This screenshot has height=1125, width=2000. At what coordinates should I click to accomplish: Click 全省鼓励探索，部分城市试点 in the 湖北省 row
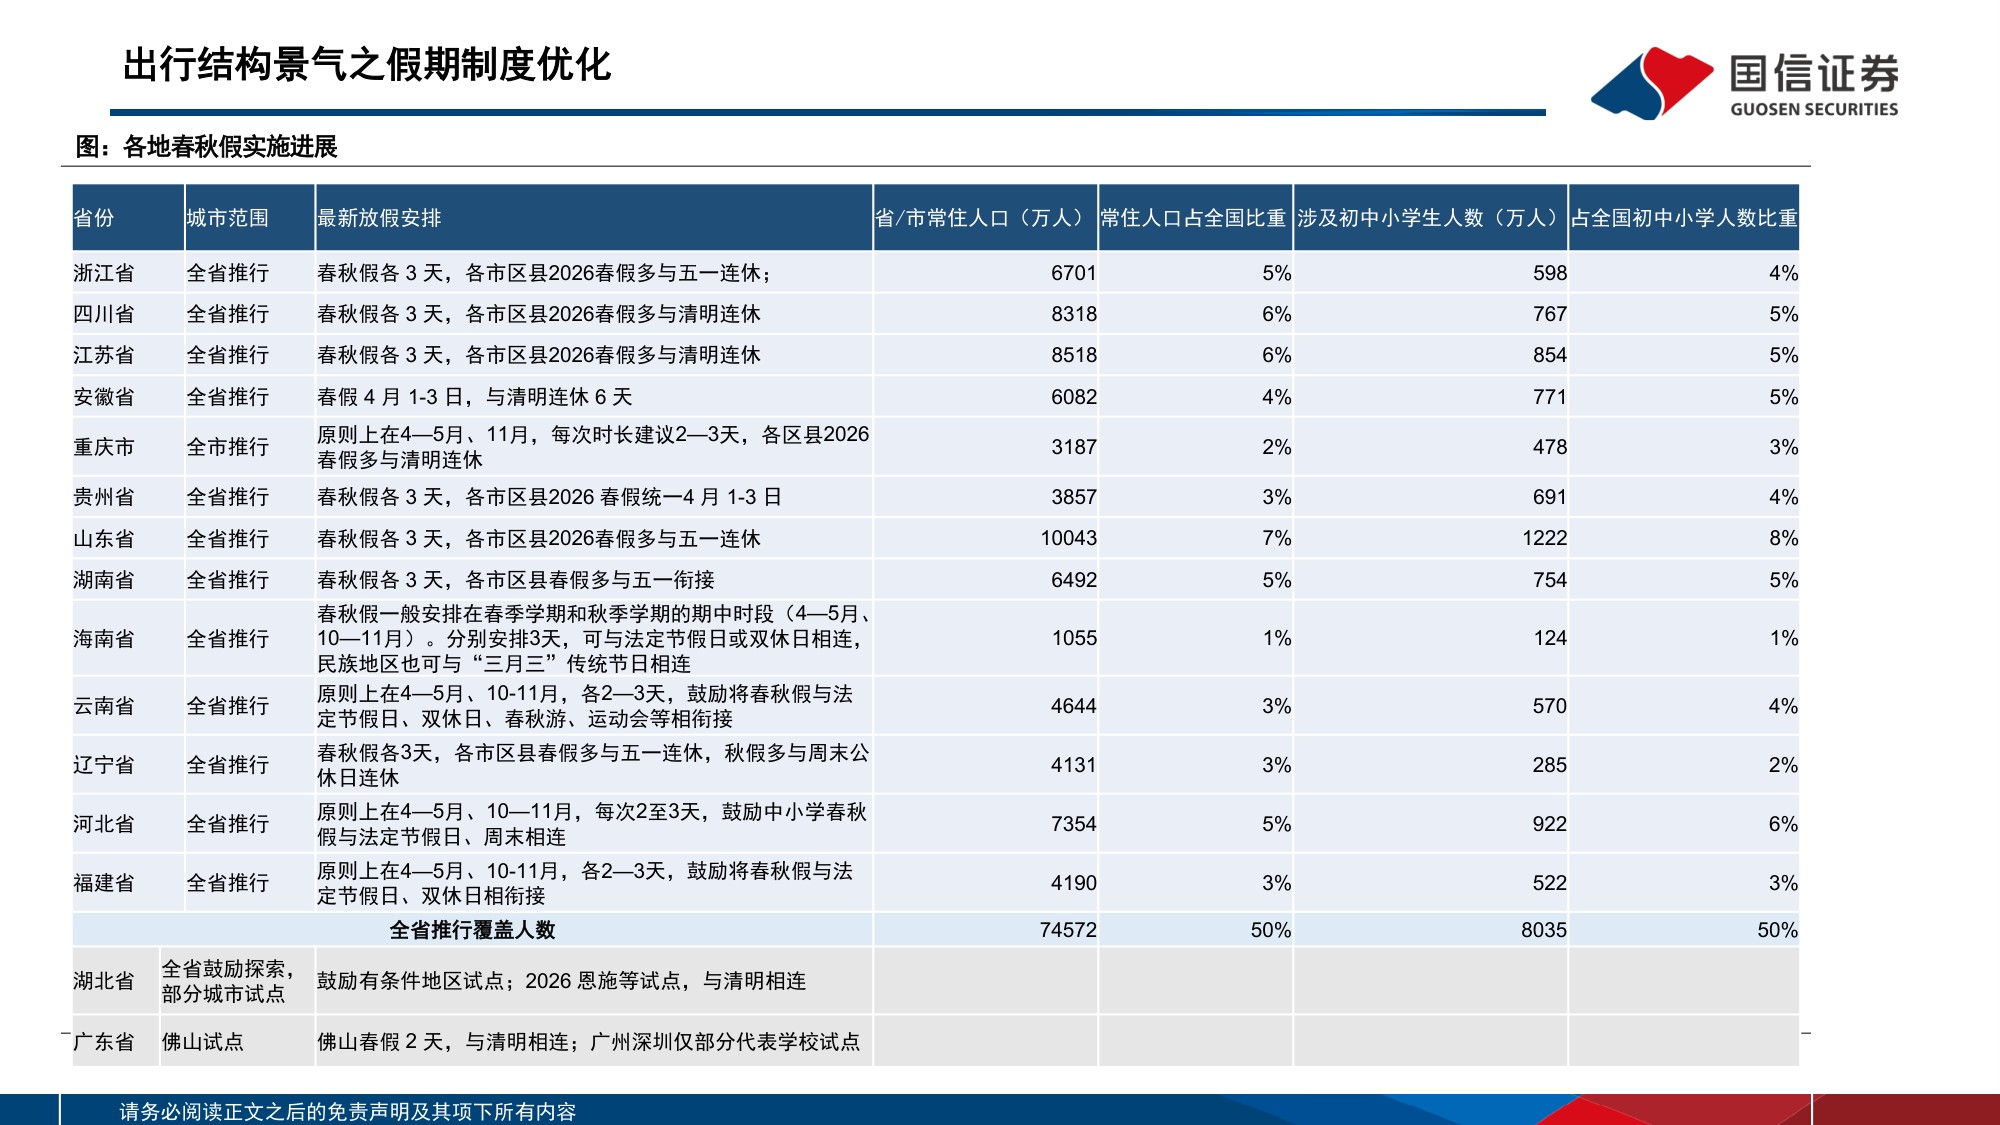point(228,981)
